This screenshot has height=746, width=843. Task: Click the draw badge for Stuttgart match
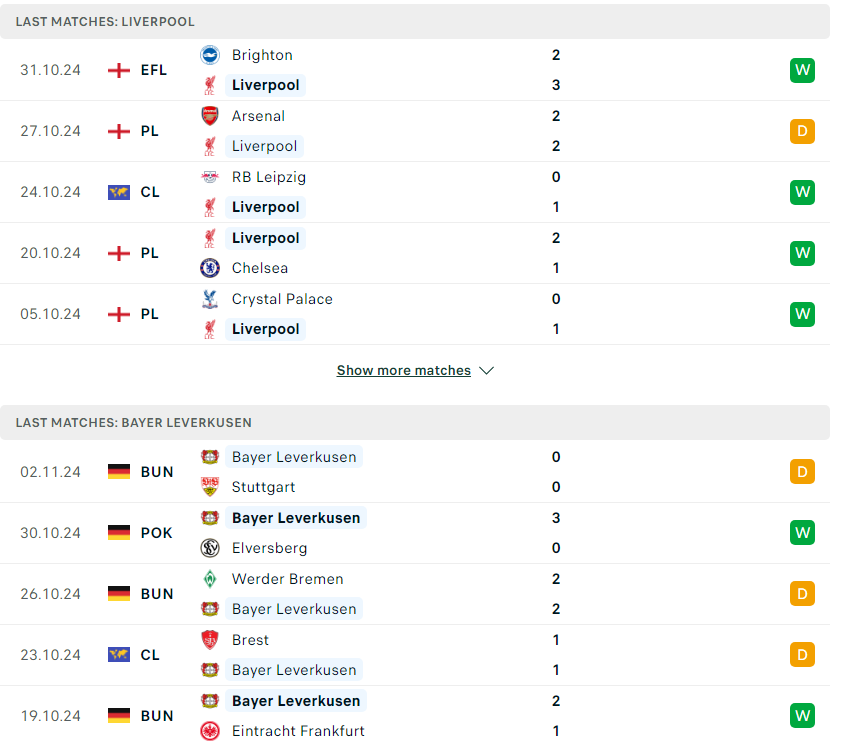pyautogui.click(x=802, y=472)
